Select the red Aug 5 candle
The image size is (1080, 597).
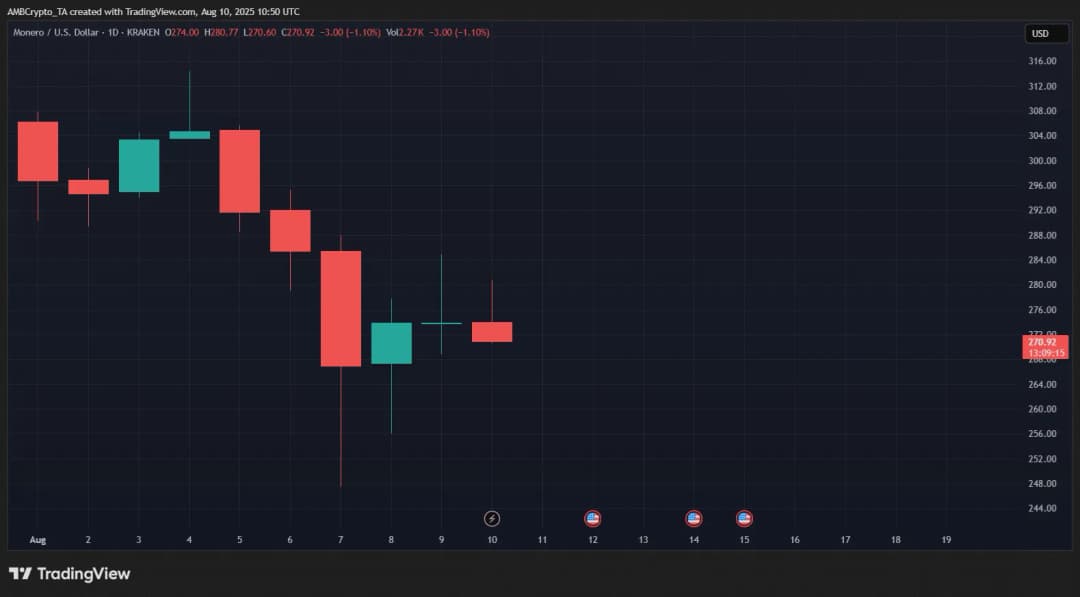click(x=240, y=171)
